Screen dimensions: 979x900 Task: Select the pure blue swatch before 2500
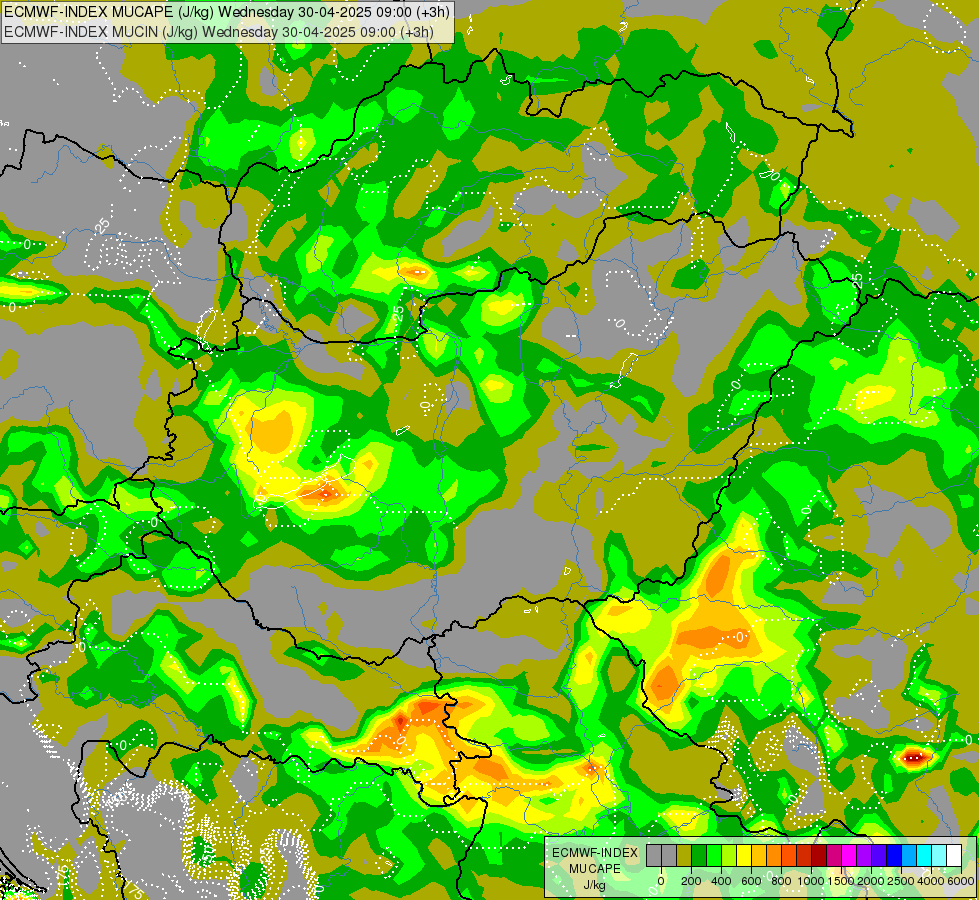[895, 855]
